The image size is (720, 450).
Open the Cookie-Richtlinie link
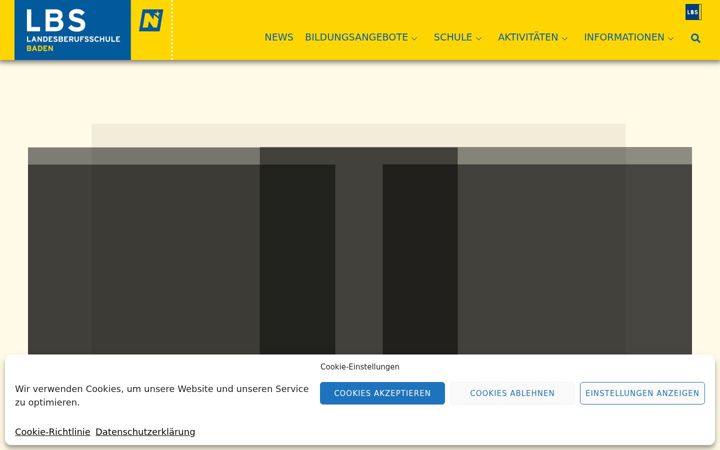tap(52, 432)
